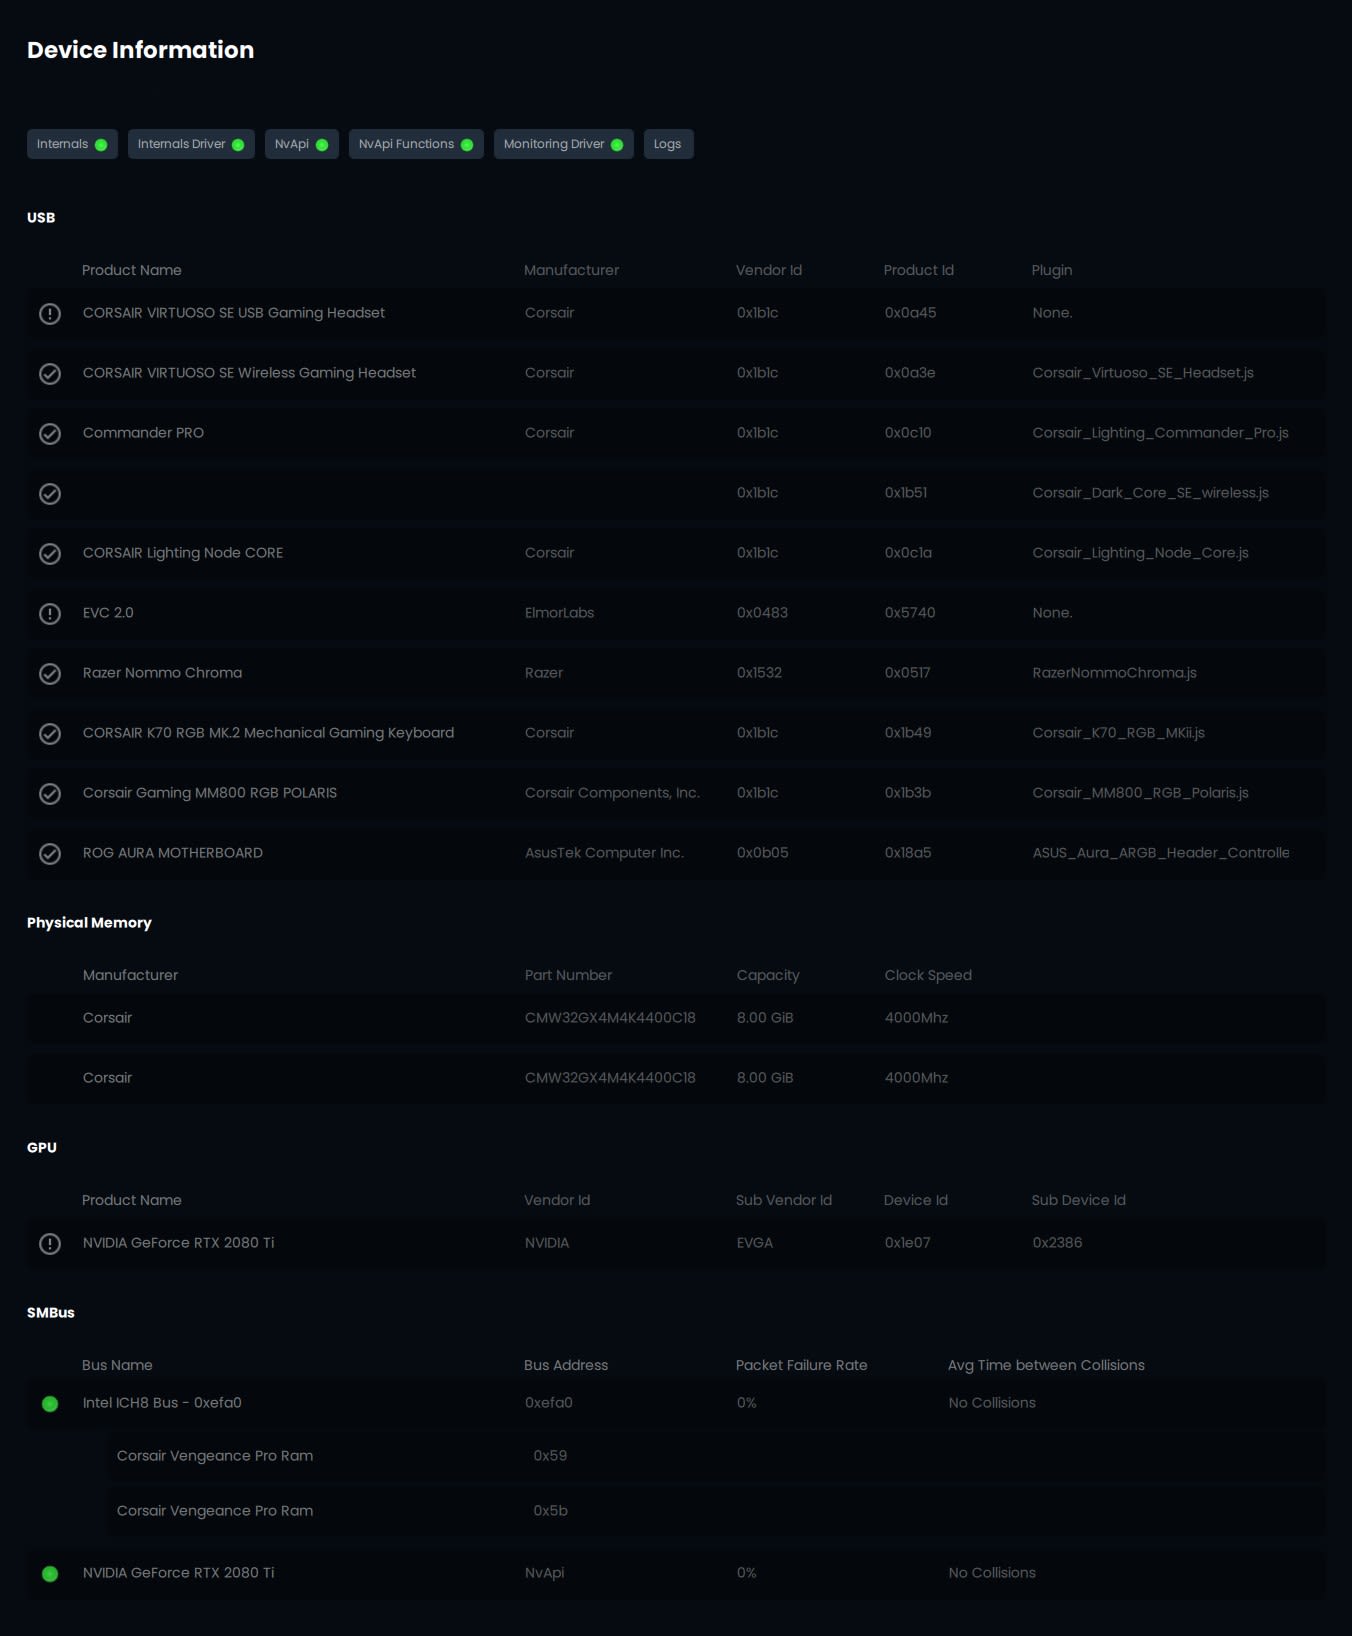Click warning icon next to GPU RTX 2080 Ti
This screenshot has width=1352, height=1636.
point(50,1244)
